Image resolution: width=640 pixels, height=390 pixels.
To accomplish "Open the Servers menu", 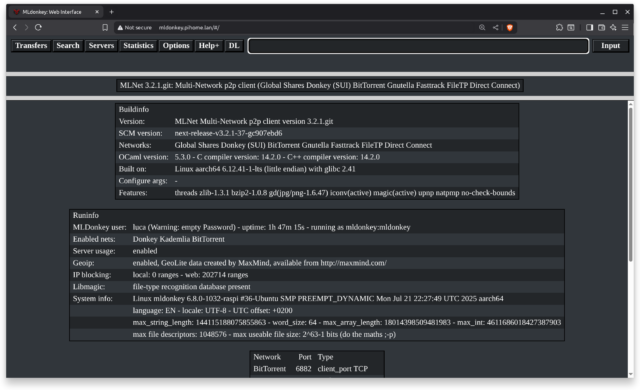I will pyautogui.click(x=101, y=46).
